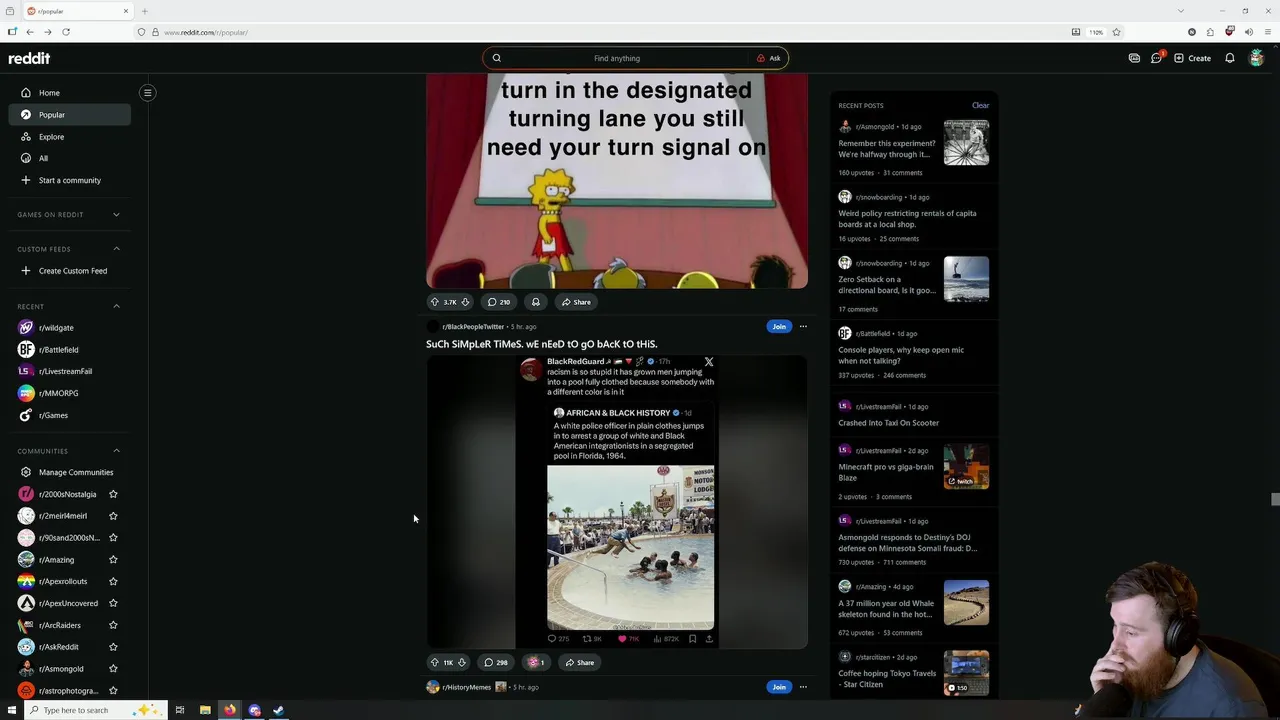Open notifications bell
Image resolution: width=1280 pixels, height=720 pixels.
[x=1229, y=58]
